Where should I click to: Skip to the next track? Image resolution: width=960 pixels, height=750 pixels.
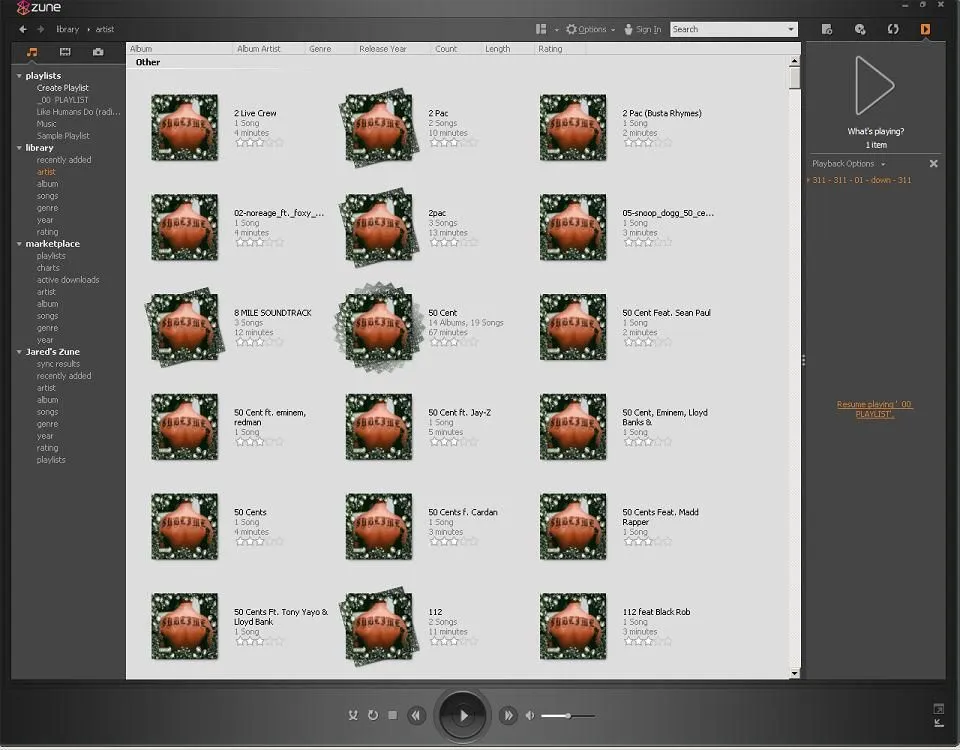[508, 715]
